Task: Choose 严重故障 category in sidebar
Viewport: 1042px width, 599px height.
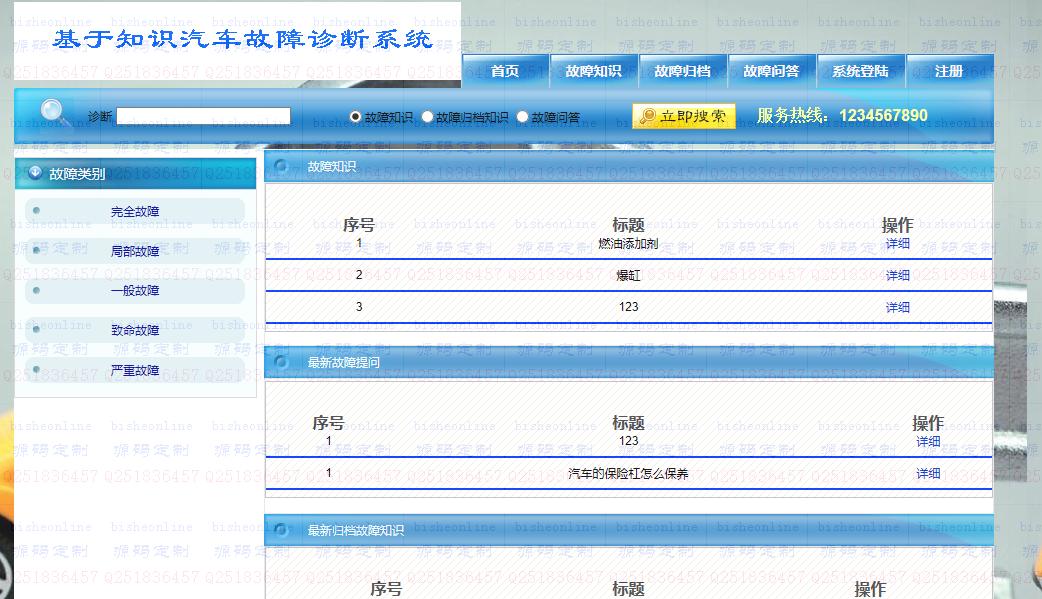Action: 135,370
